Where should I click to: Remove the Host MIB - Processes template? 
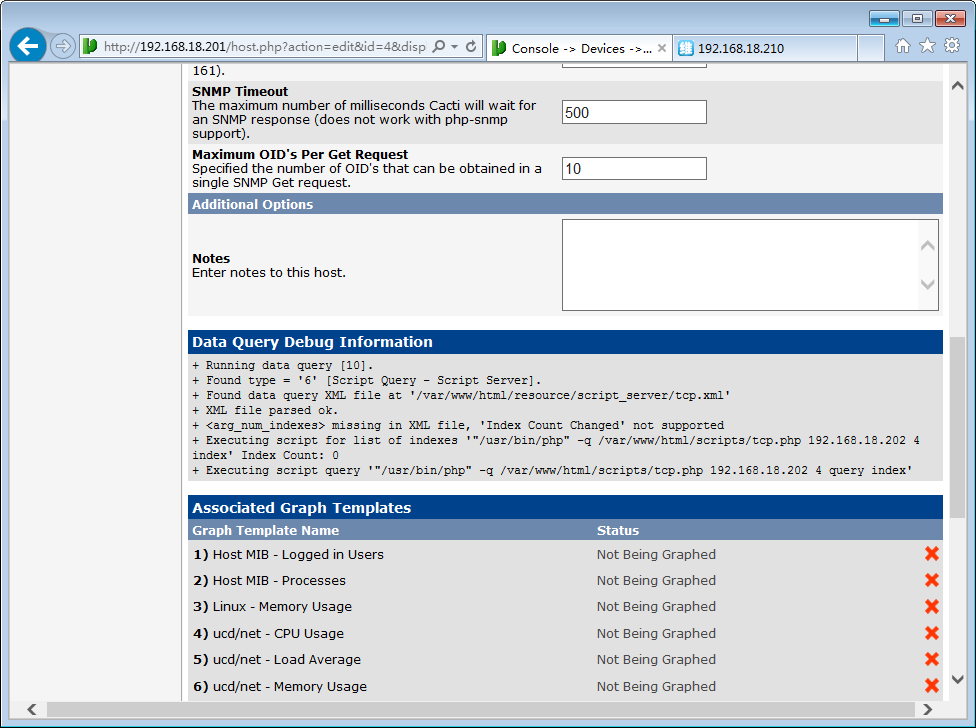click(932, 580)
